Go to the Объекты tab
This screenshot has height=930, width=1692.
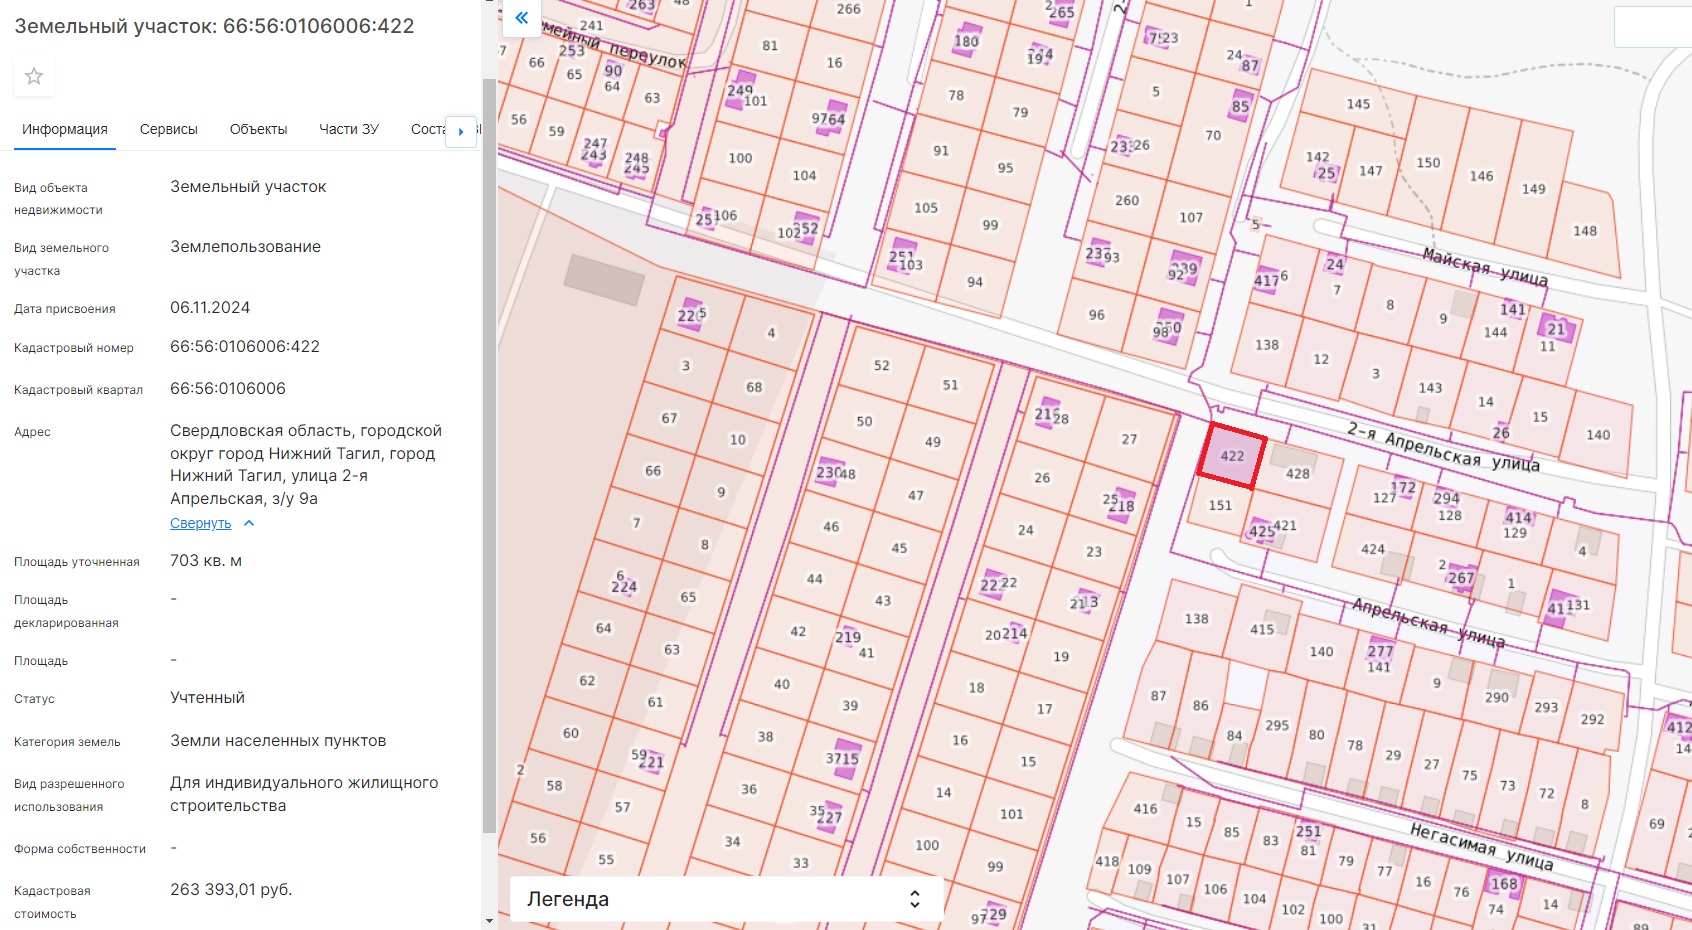click(x=258, y=129)
